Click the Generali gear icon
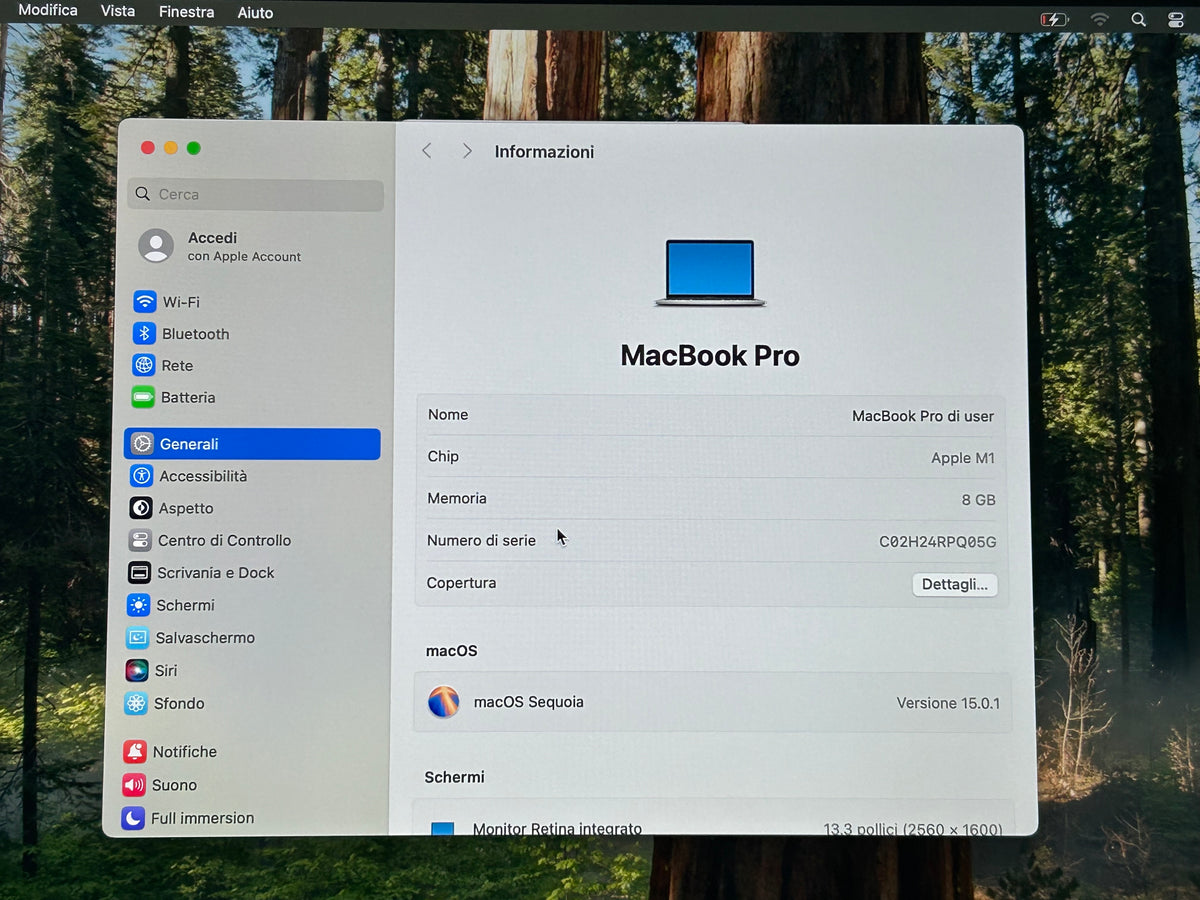 142,444
